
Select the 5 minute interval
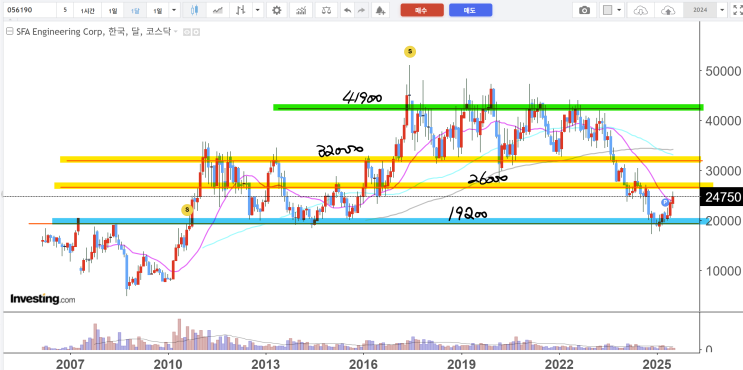click(x=65, y=10)
